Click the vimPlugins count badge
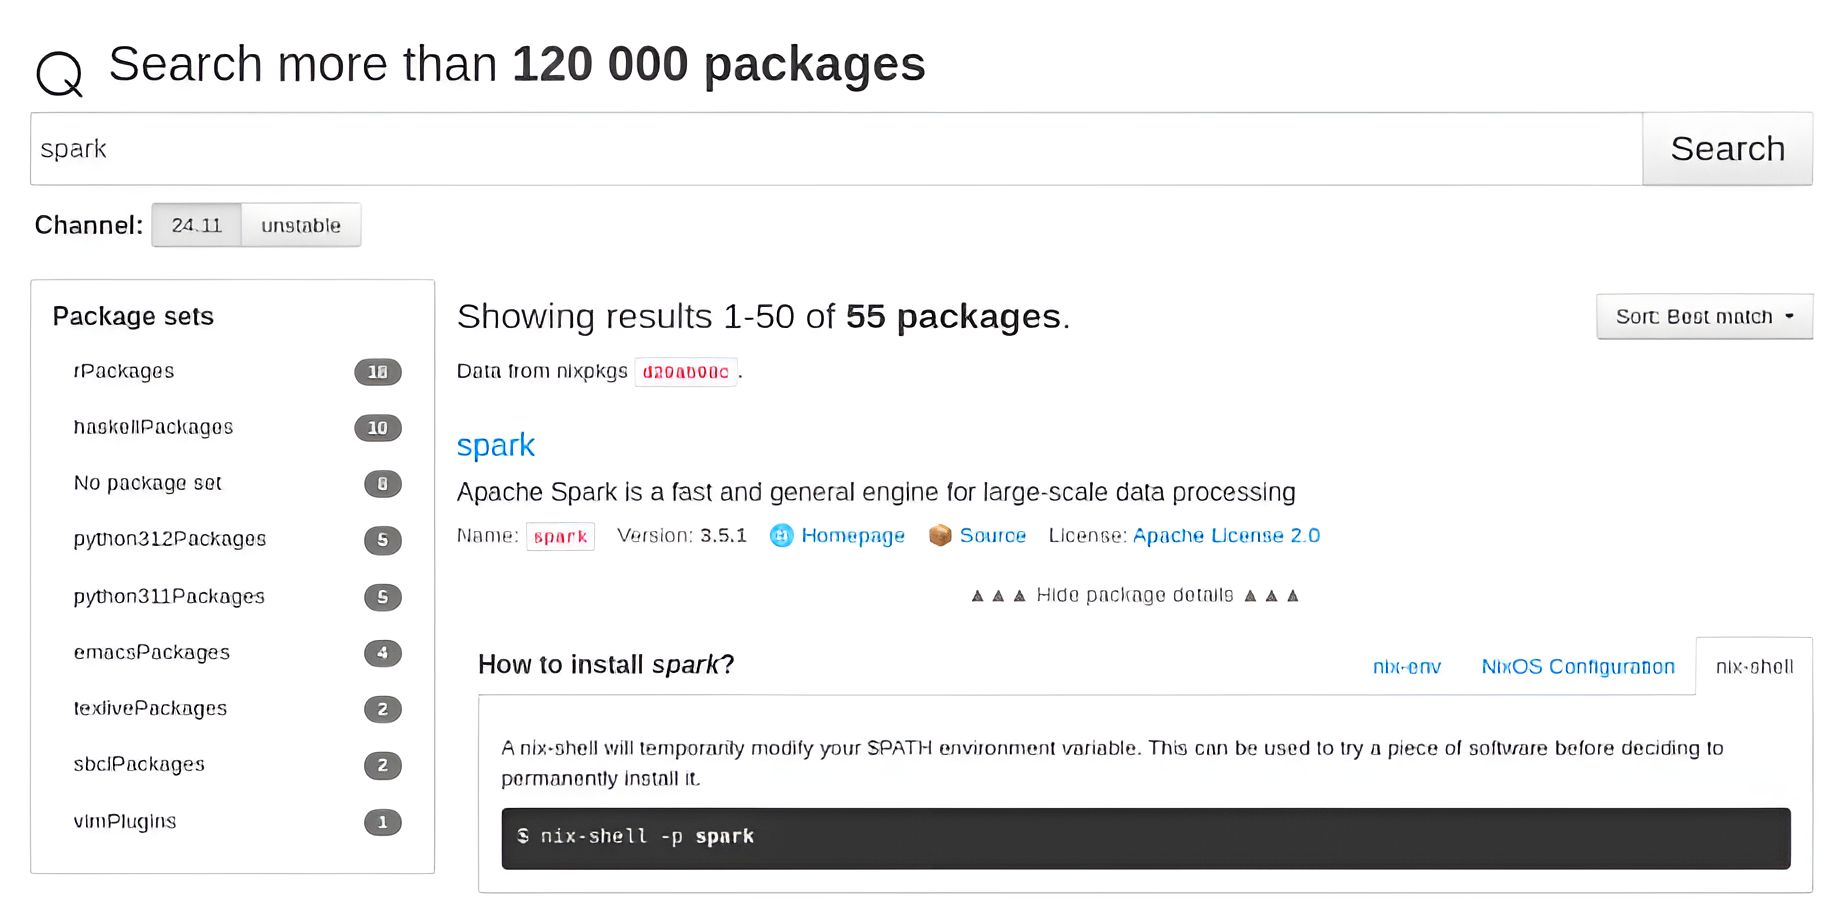The height and width of the screenshot is (912, 1836). point(382,822)
